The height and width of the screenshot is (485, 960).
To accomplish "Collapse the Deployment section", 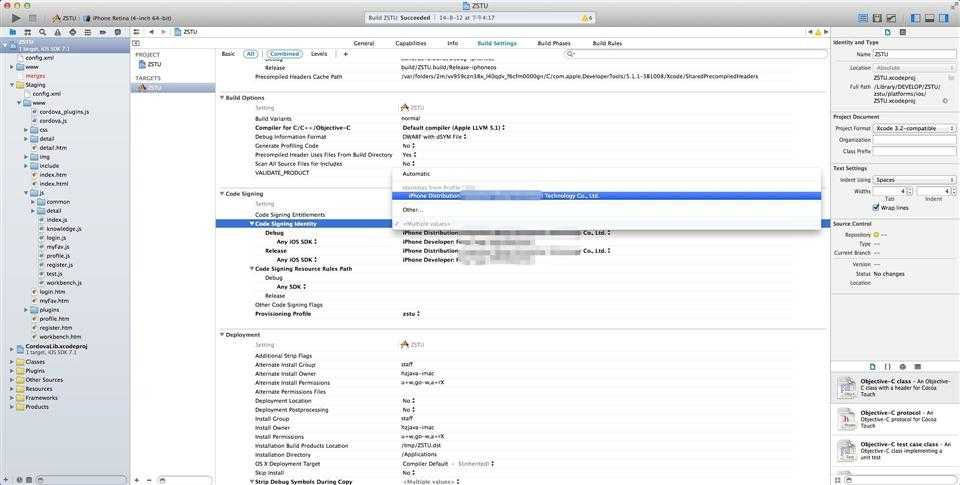I will tap(222, 335).
